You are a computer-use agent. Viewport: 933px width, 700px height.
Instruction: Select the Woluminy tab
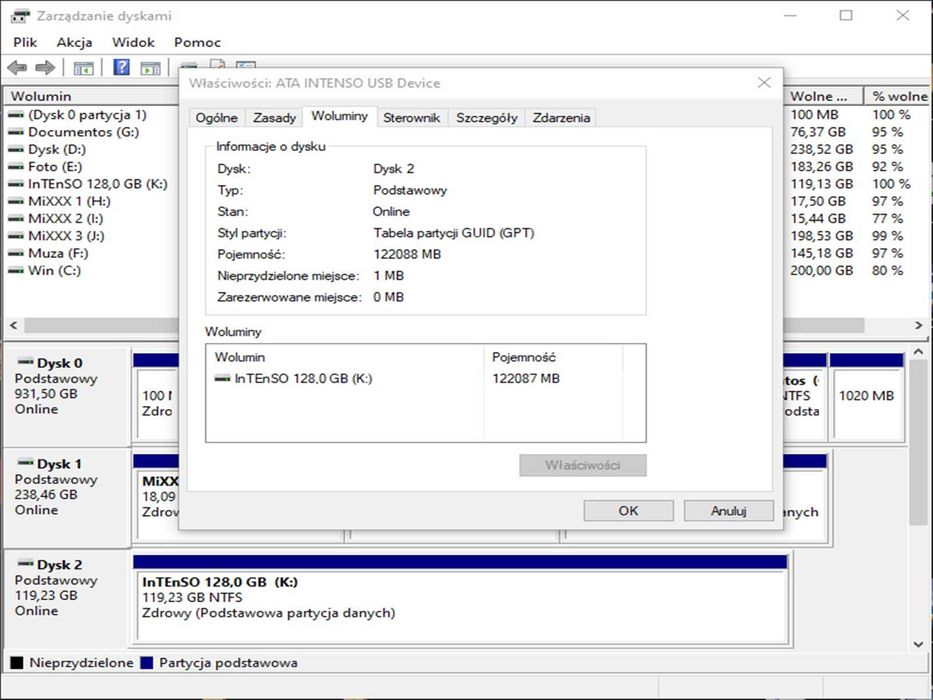pyautogui.click(x=339, y=116)
